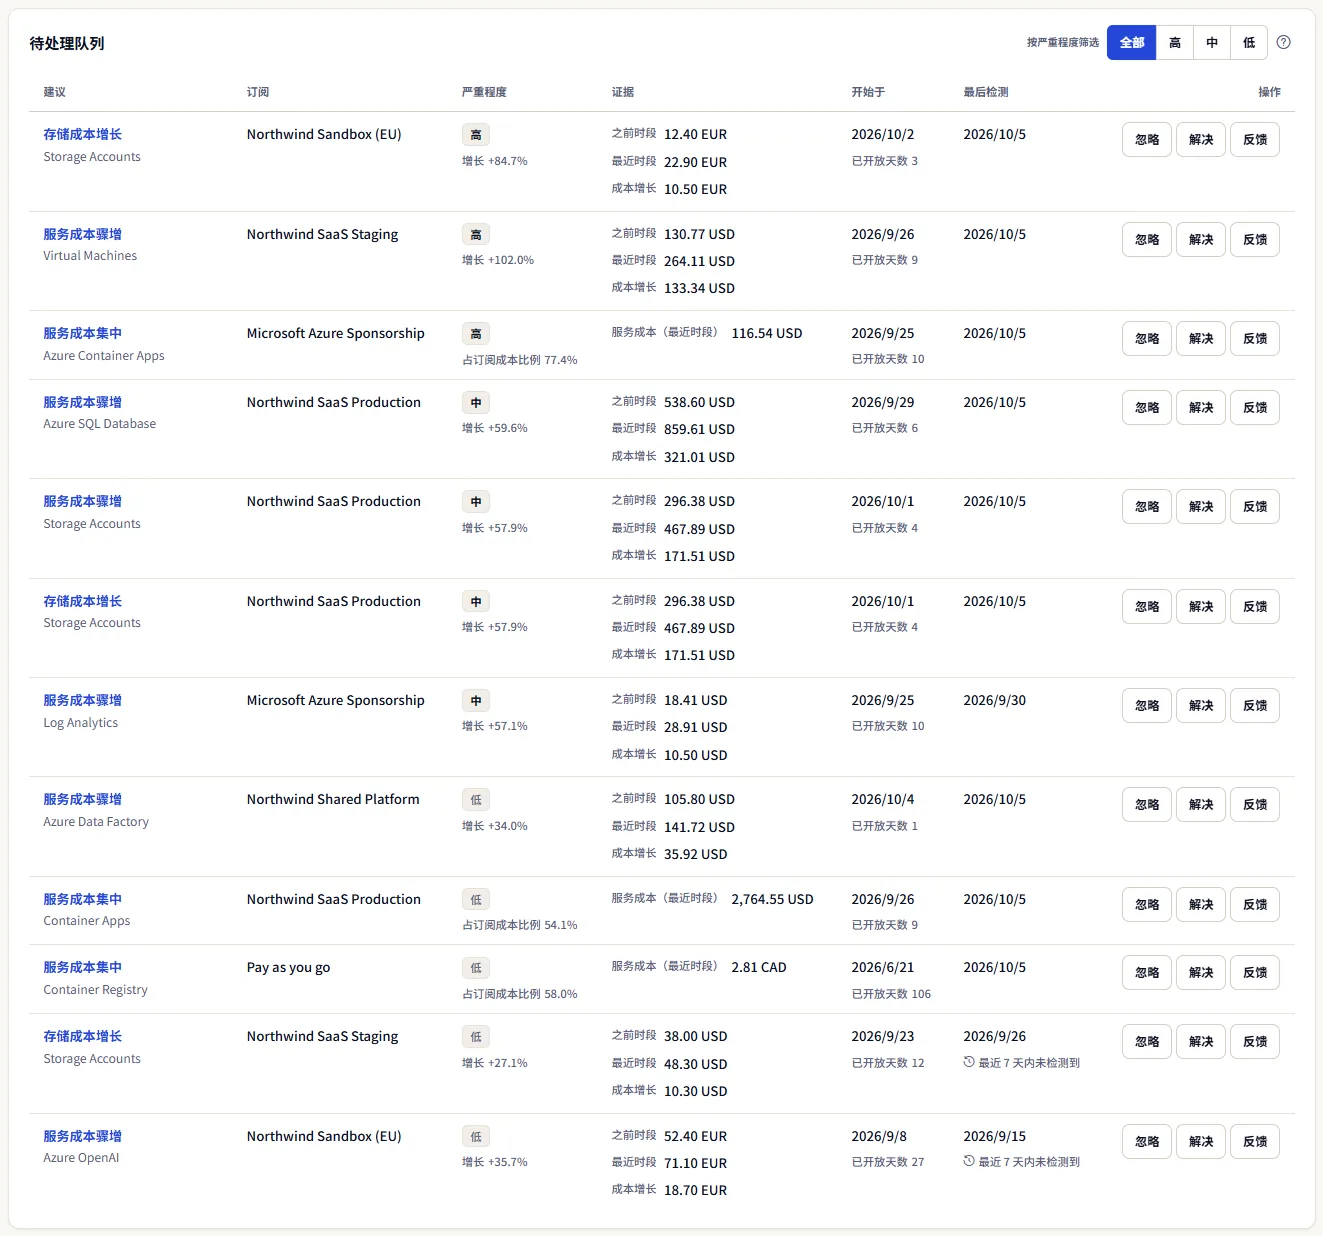Image resolution: width=1323 pixels, height=1236 pixels.
Task: Open 服务成本骤增 link for Azure Data Factory
Action: click(x=82, y=799)
